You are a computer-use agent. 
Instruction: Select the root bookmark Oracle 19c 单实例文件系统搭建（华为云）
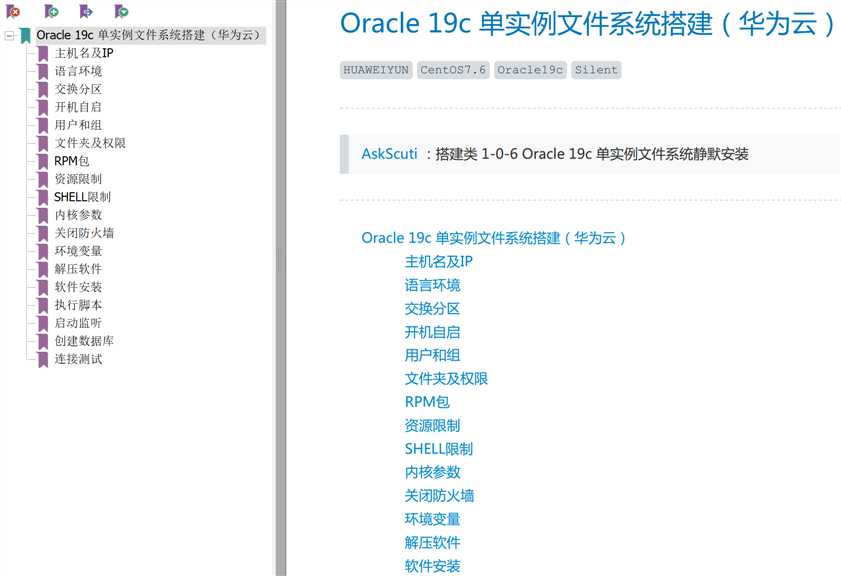pyautogui.click(x=149, y=35)
